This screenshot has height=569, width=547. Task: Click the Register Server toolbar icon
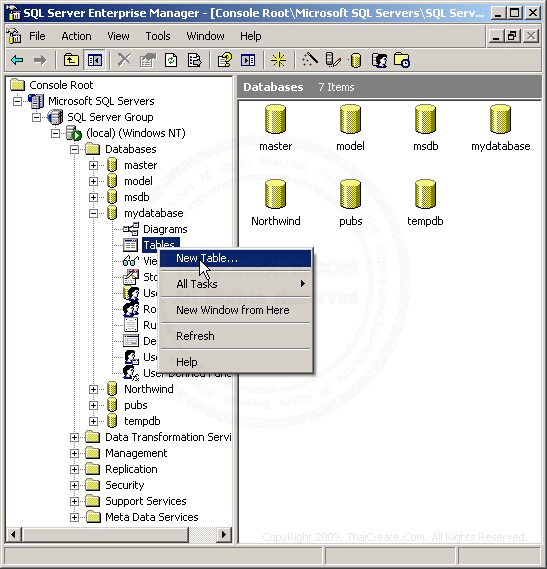tap(333, 60)
